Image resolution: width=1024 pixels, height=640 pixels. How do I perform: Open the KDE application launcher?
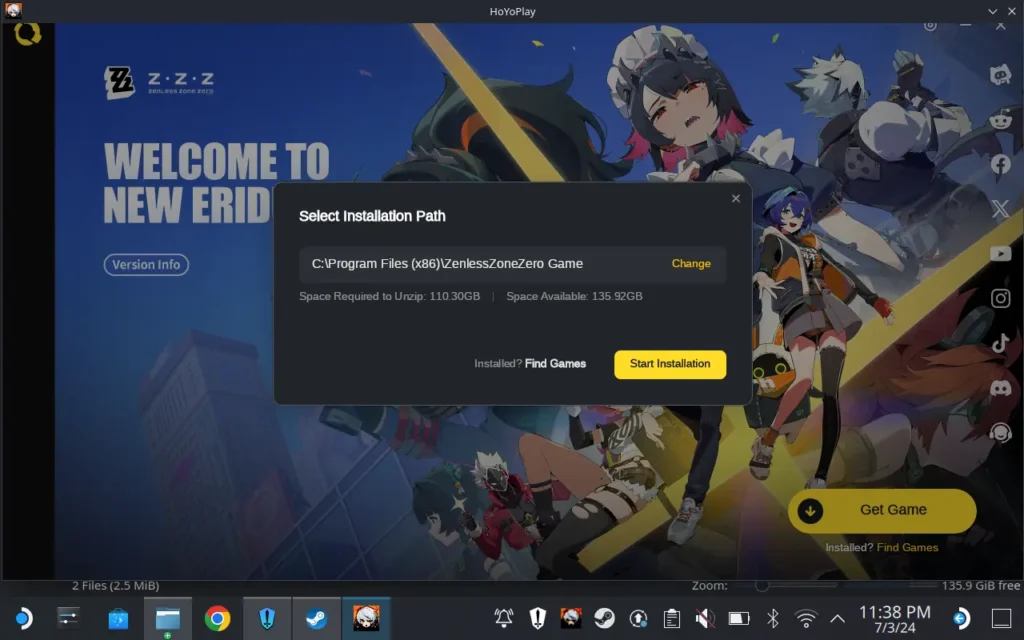click(23, 618)
